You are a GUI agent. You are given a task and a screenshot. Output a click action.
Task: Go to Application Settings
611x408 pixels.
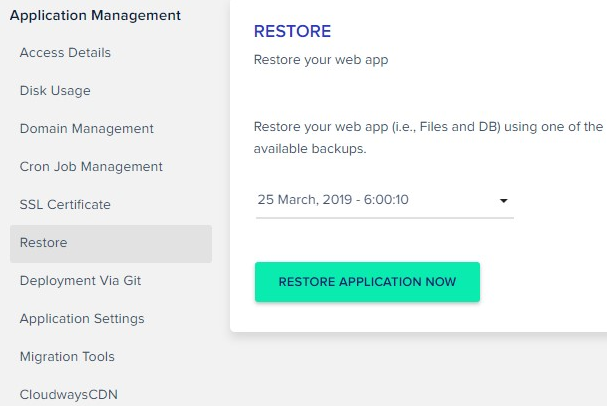(82, 319)
